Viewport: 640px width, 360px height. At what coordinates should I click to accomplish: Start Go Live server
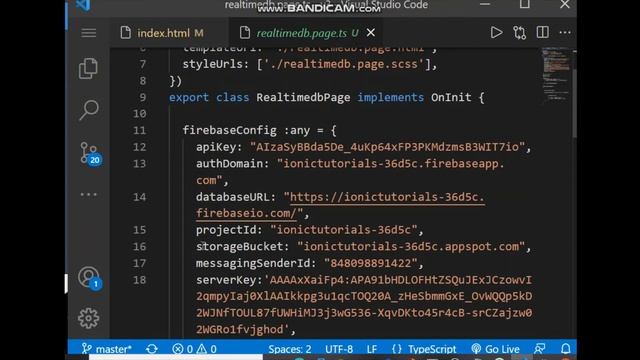tap(496, 349)
